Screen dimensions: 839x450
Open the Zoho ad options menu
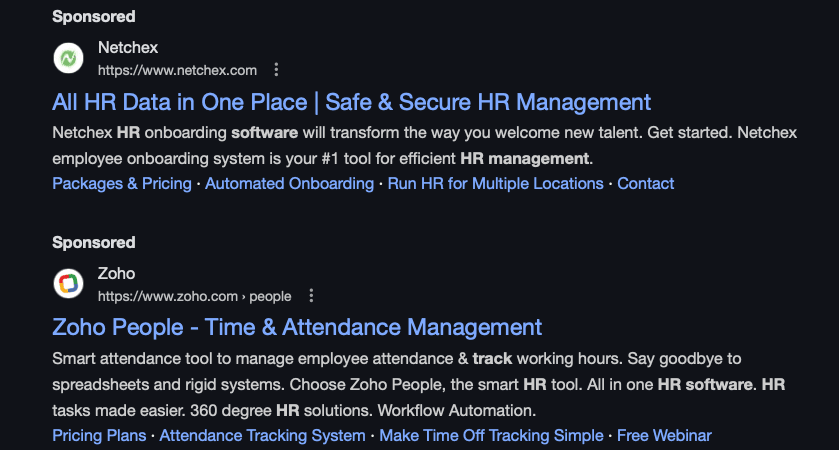pyautogui.click(x=311, y=296)
